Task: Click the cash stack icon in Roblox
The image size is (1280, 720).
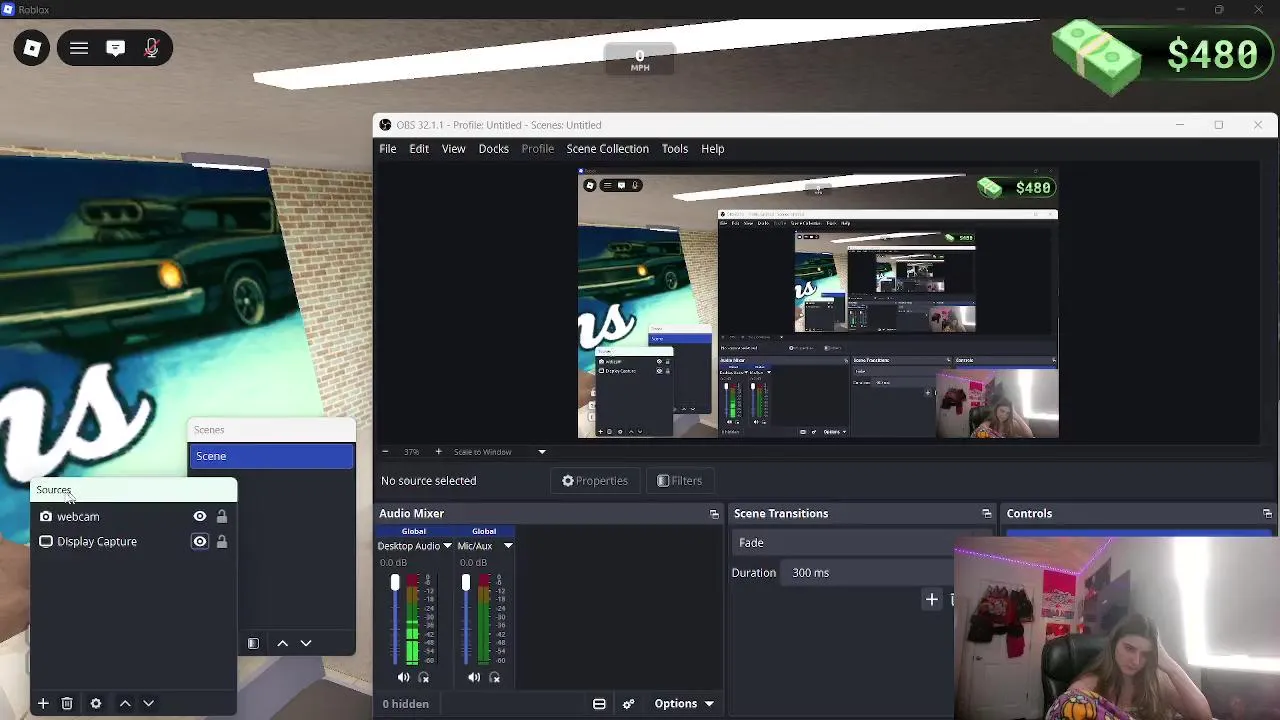Action: coord(1097,57)
